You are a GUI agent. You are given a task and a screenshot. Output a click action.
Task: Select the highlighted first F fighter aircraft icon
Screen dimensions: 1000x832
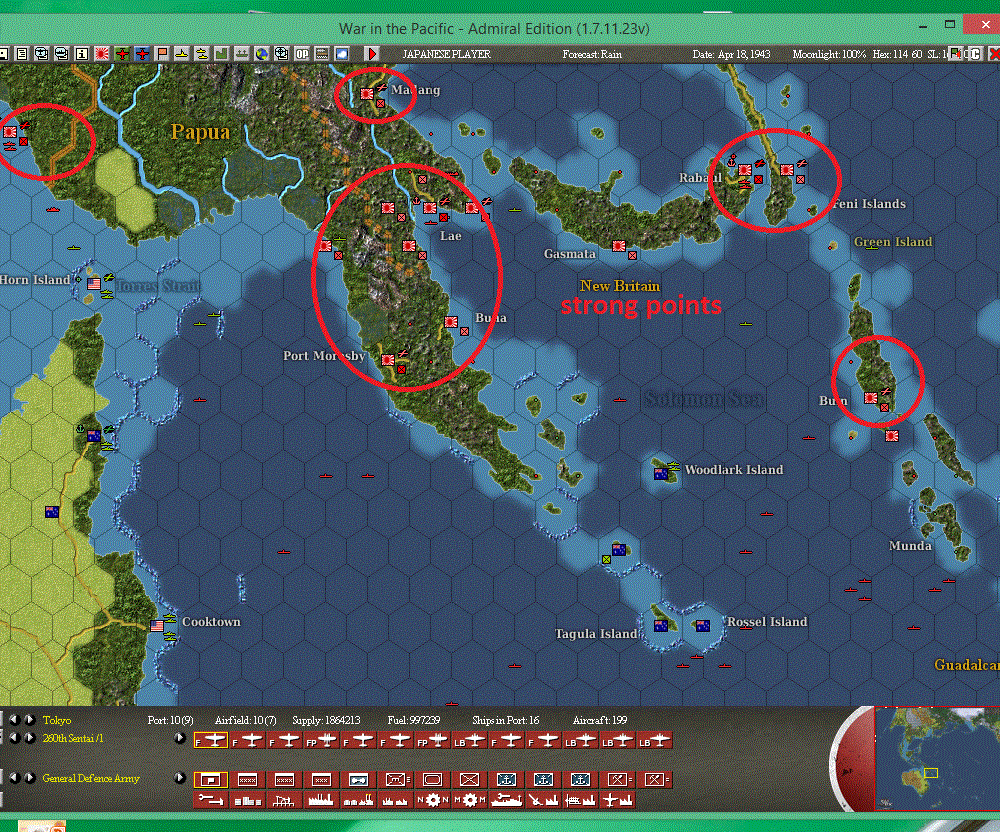click(210, 740)
